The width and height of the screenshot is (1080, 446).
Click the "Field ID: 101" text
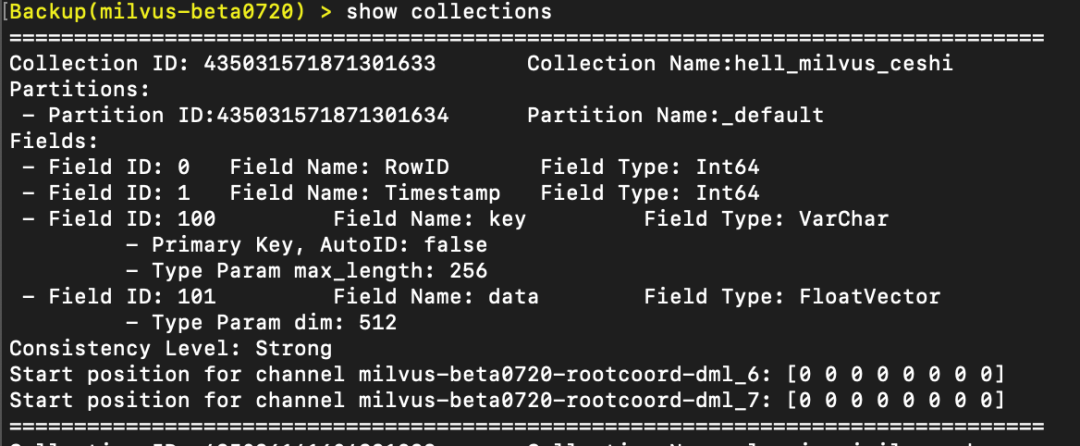[x=131, y=297]
